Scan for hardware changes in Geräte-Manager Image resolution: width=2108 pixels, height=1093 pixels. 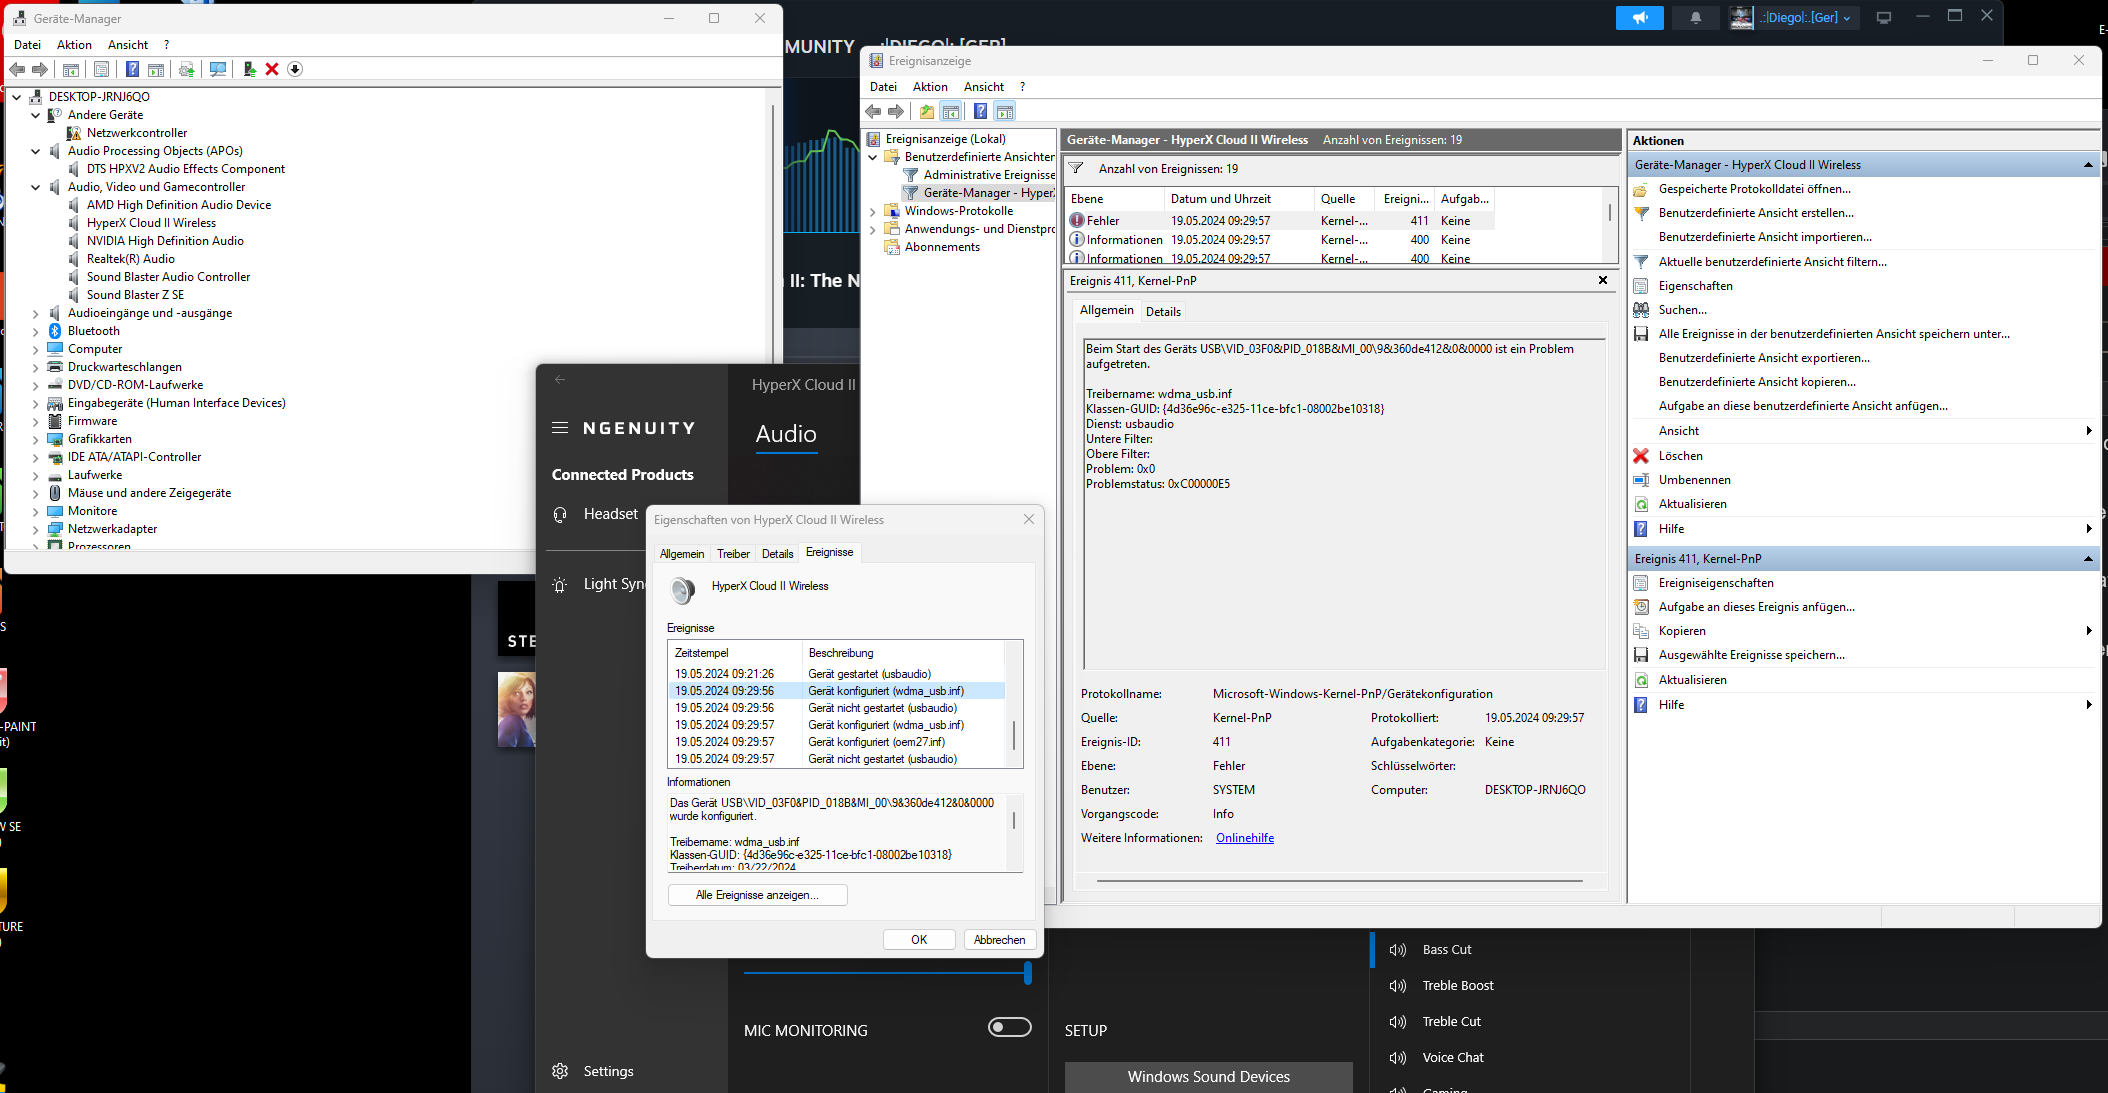coord(217,69)
